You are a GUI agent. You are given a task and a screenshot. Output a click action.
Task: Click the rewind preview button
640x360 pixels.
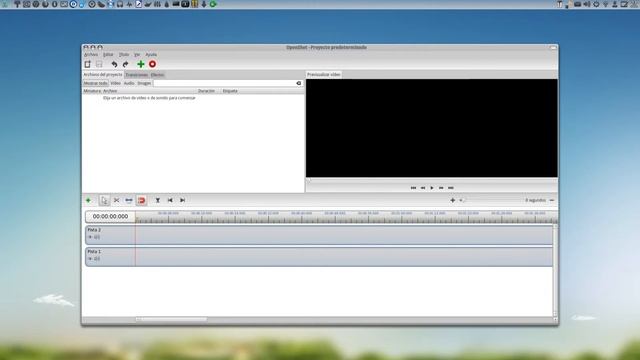pyautogui.click(x=423, y=188)
